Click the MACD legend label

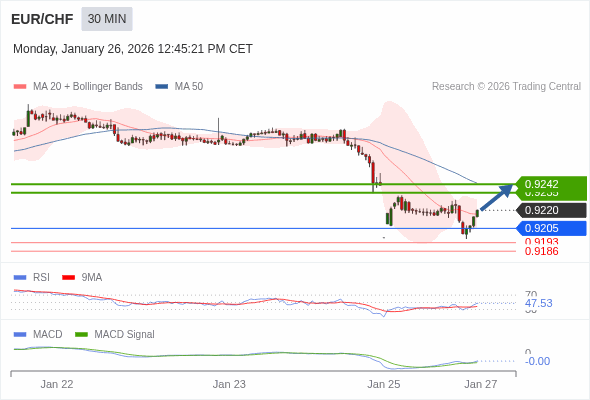click(48, 334)
